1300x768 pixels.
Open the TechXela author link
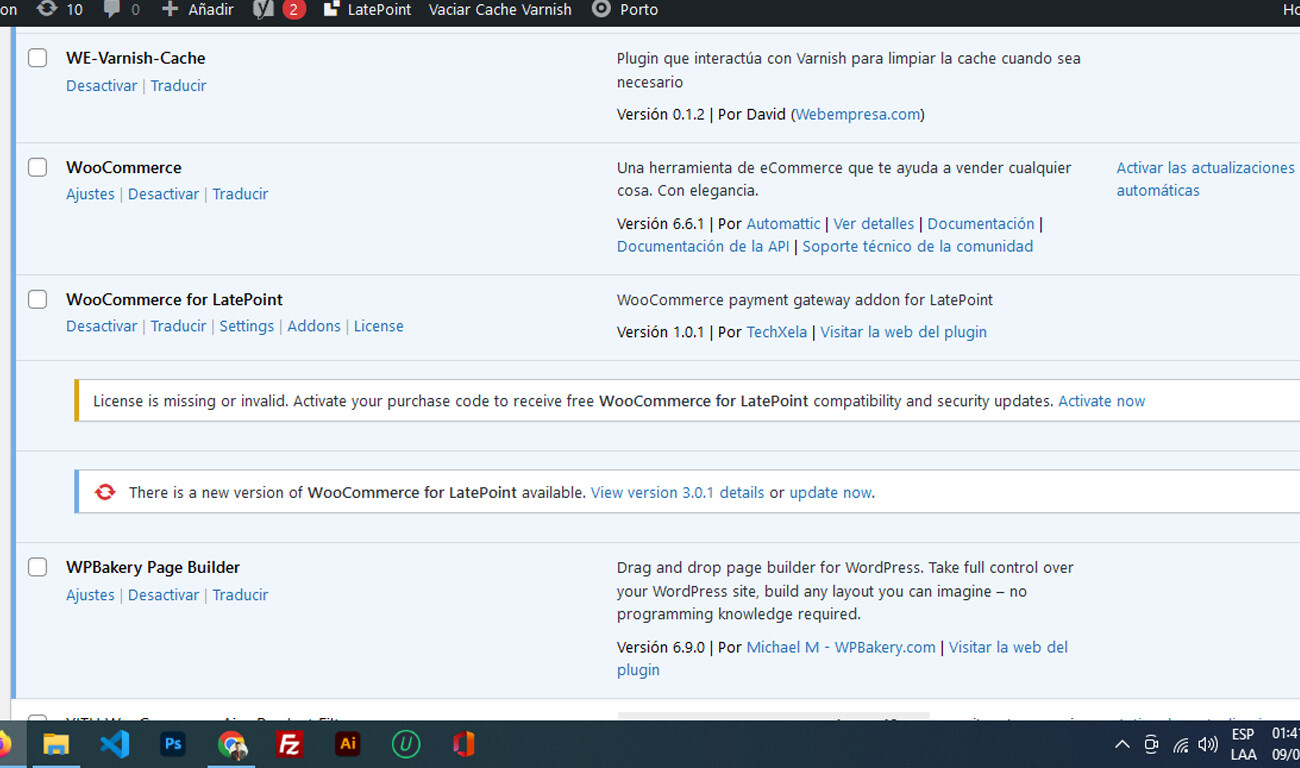(777, 332)
